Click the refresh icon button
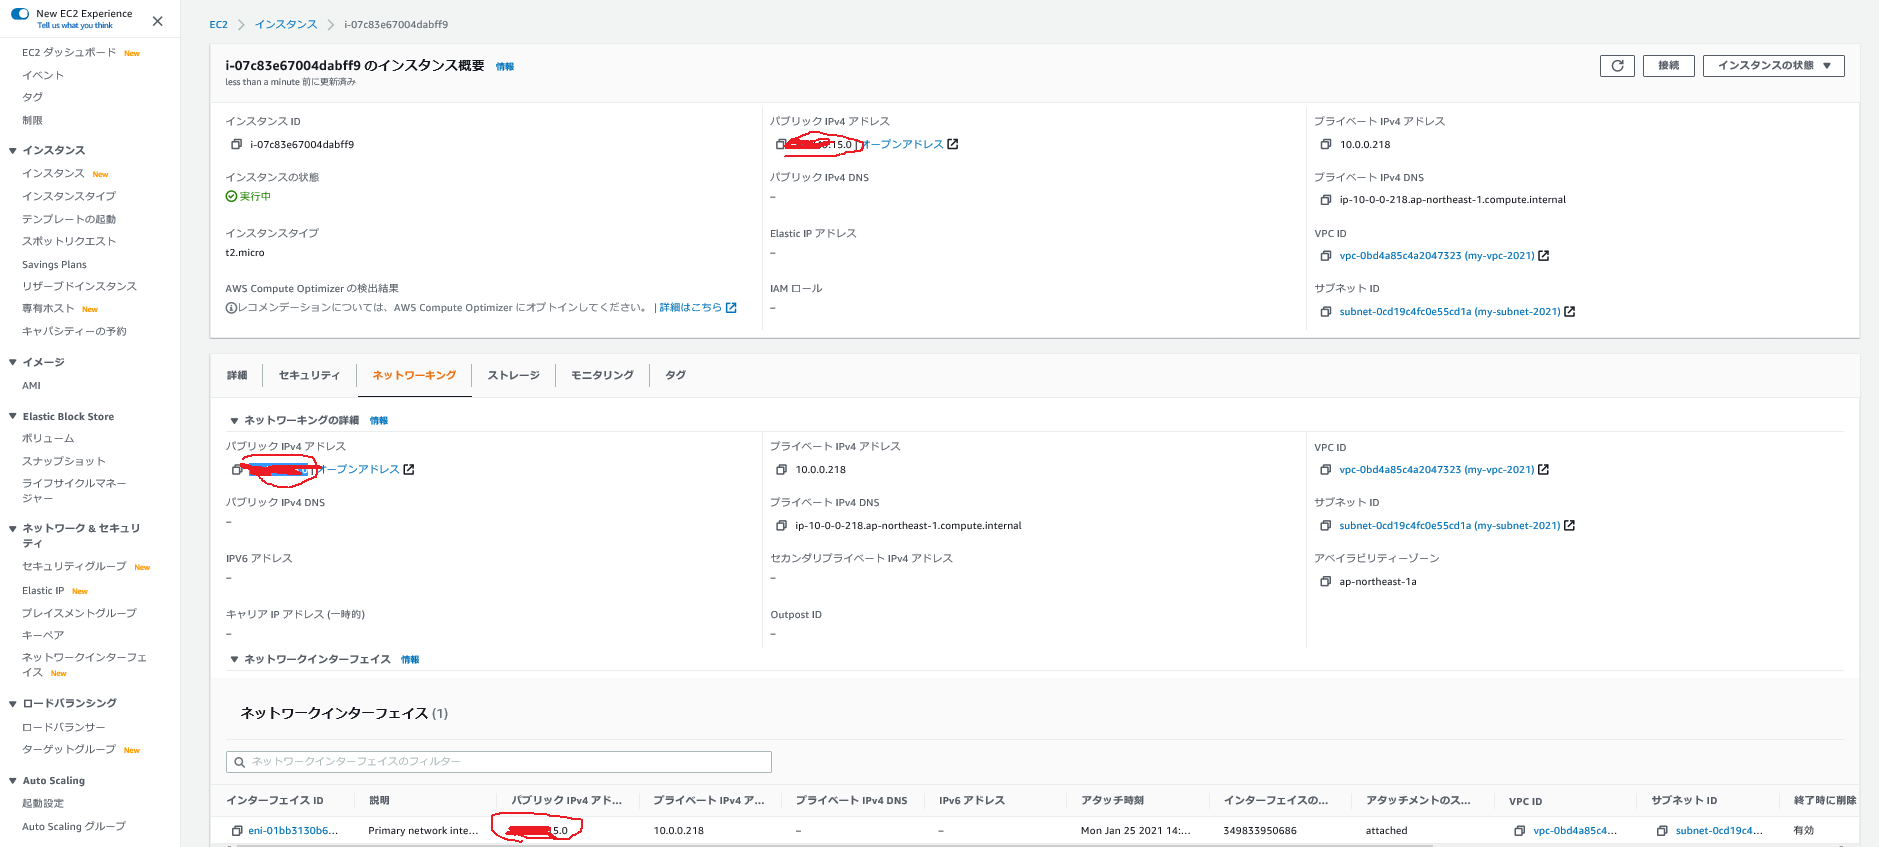This screenshot has width=1879, height=847. tap(1617, 66)
